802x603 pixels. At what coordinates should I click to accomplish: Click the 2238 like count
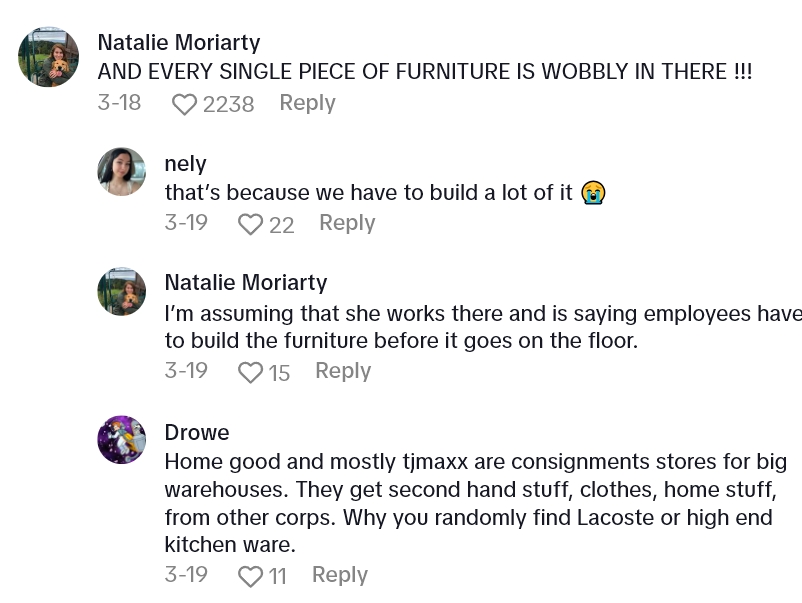pyautogui.click(x=228, y=104)
